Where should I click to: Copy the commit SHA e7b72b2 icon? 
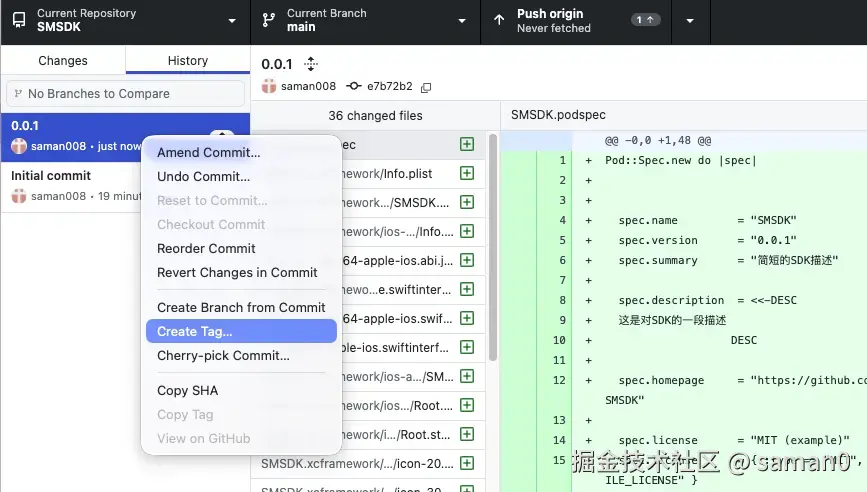[x=426, y=87]
